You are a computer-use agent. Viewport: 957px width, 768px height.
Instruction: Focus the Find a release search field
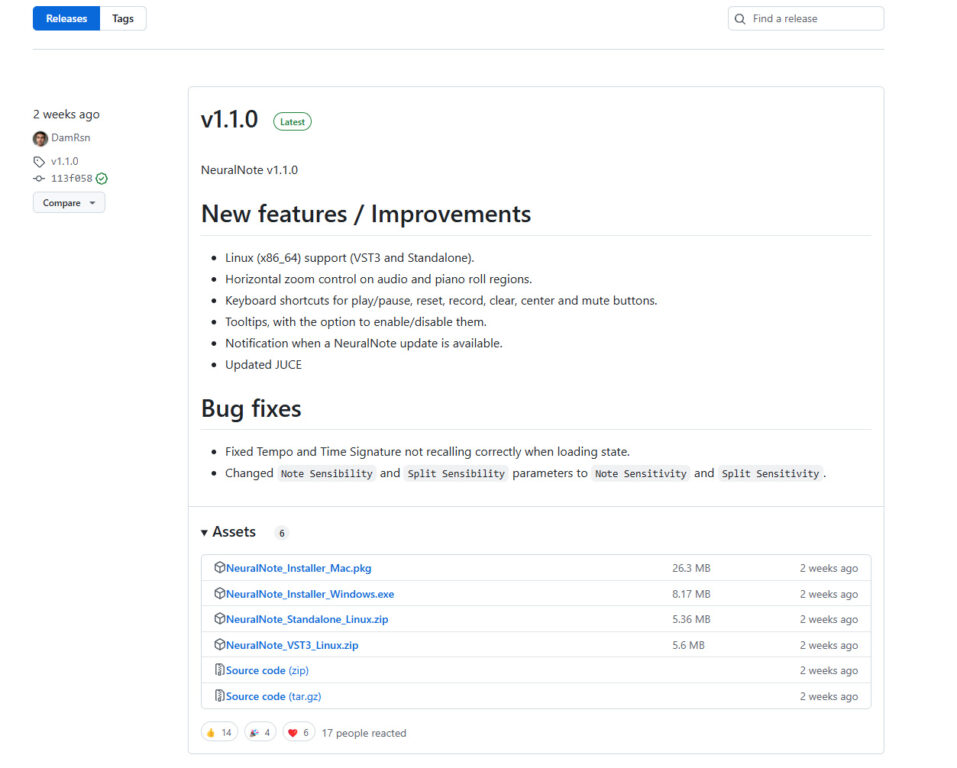pos(812,19)
